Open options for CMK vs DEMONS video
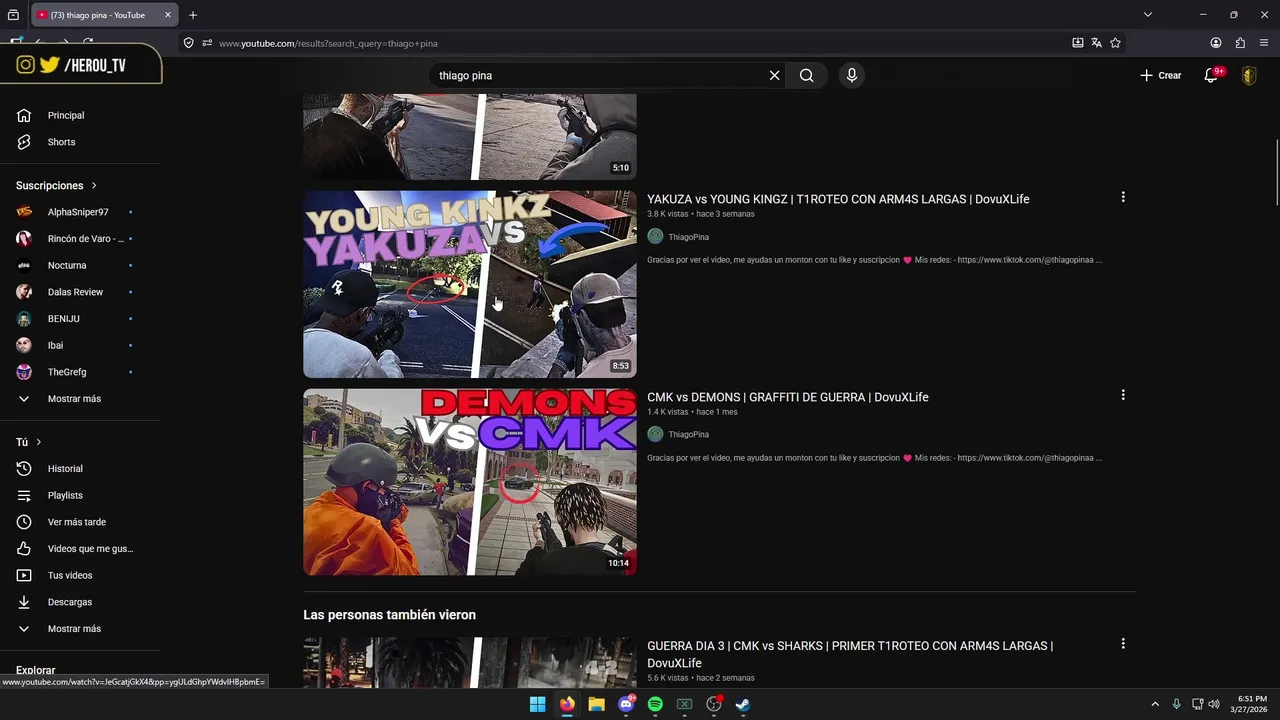 [1123, 395]
